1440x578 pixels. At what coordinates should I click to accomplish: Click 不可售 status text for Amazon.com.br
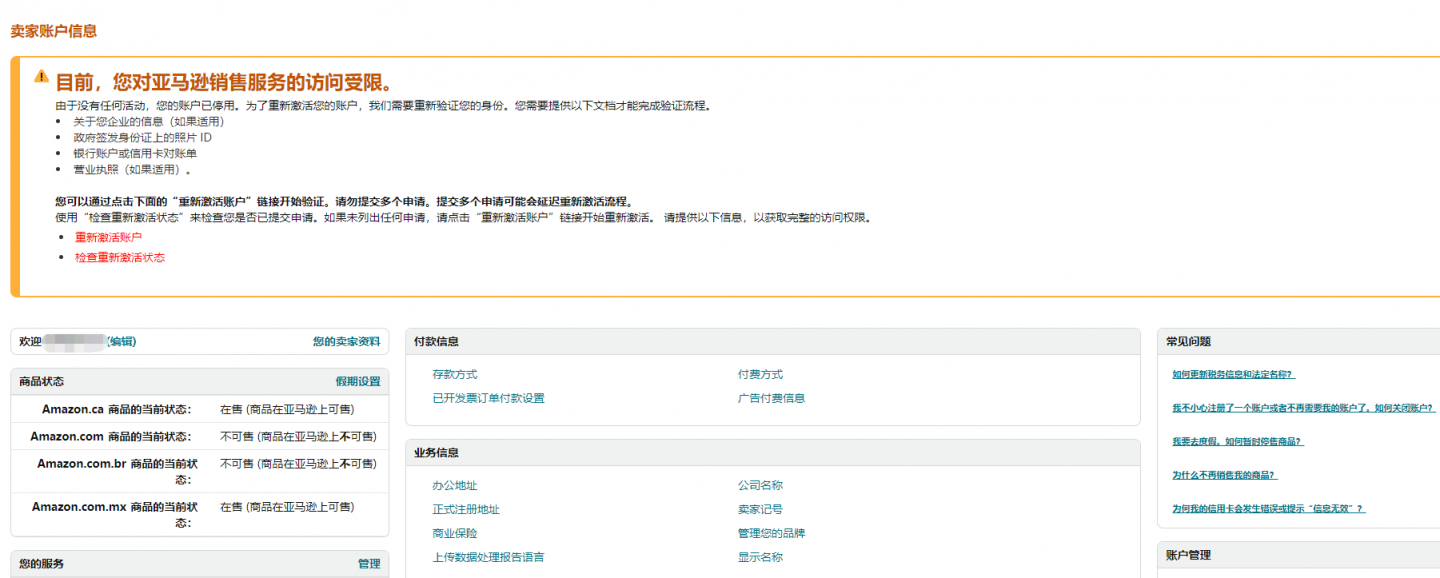click(x=298, y=463)
